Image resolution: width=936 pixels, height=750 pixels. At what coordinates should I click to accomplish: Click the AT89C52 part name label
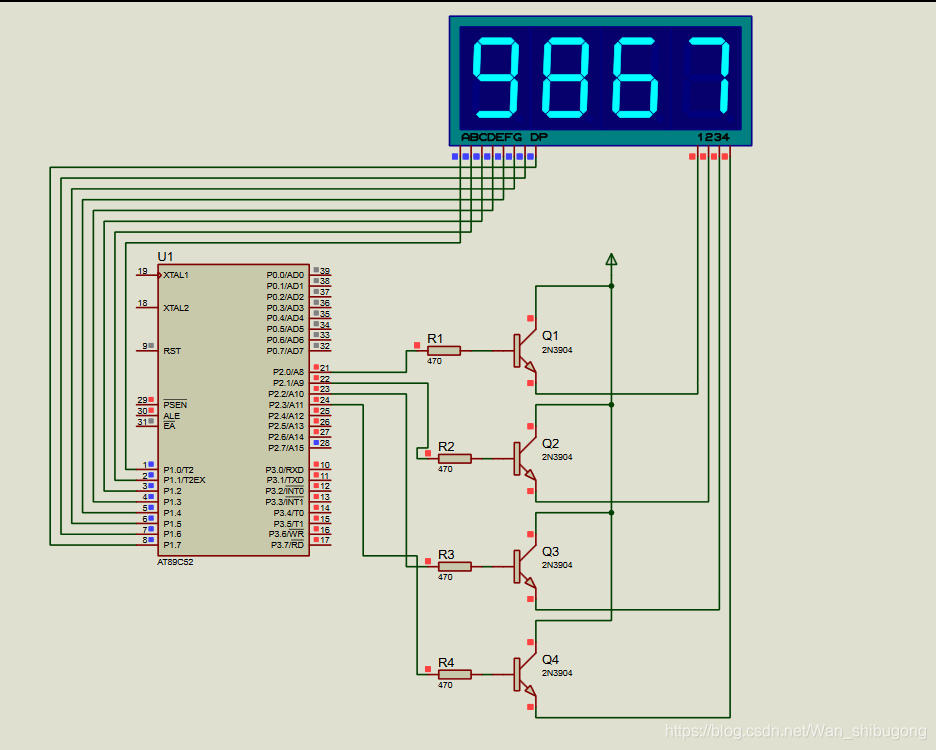[x=175, y=562]
